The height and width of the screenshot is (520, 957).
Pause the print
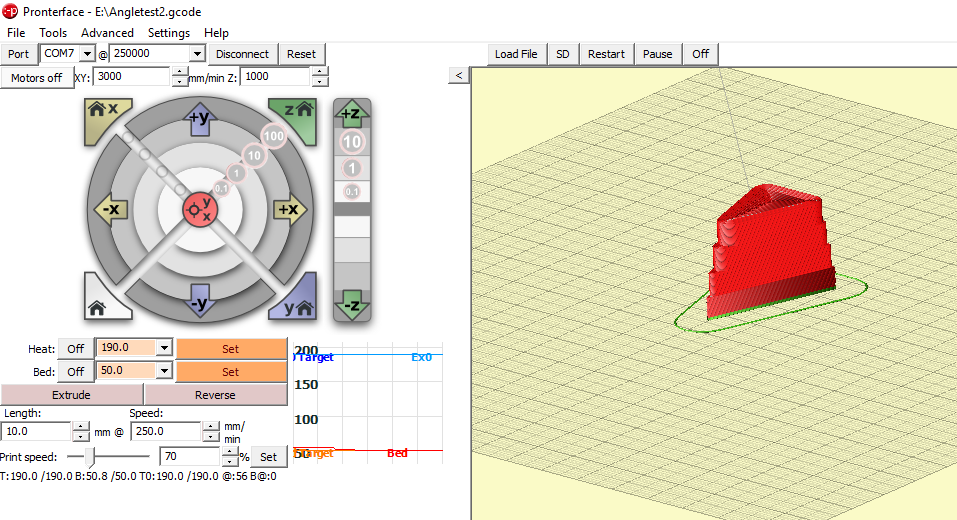click(657, 54)
